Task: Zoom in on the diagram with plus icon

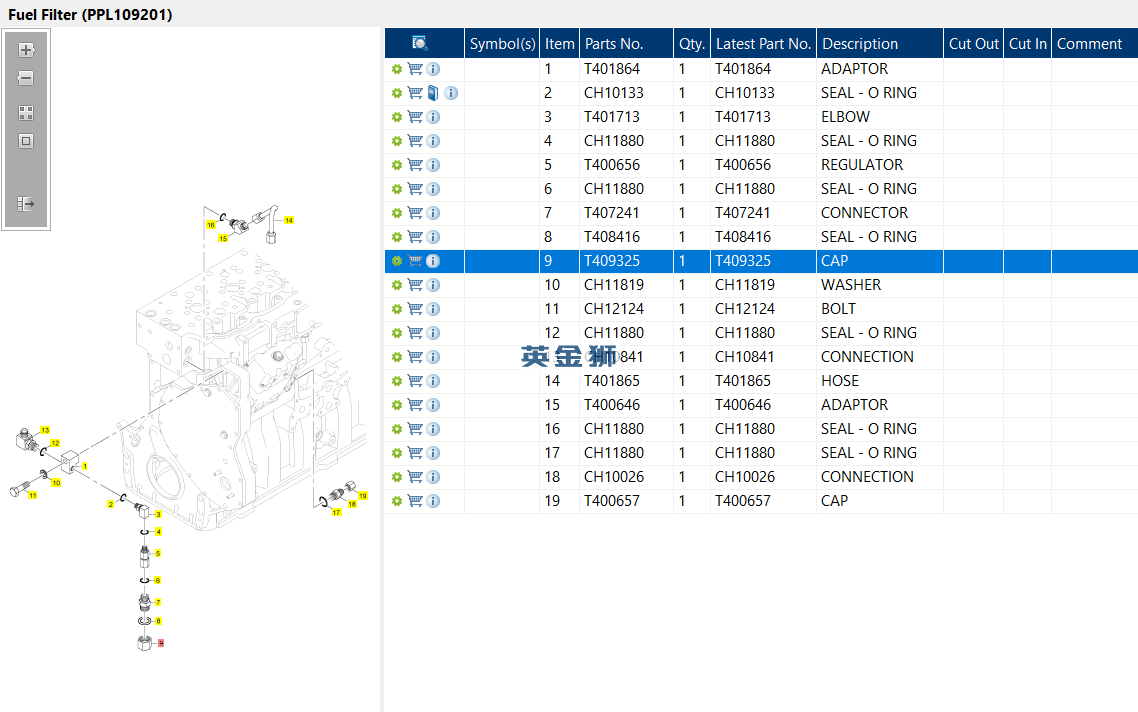Action: (x=26, y=50)
